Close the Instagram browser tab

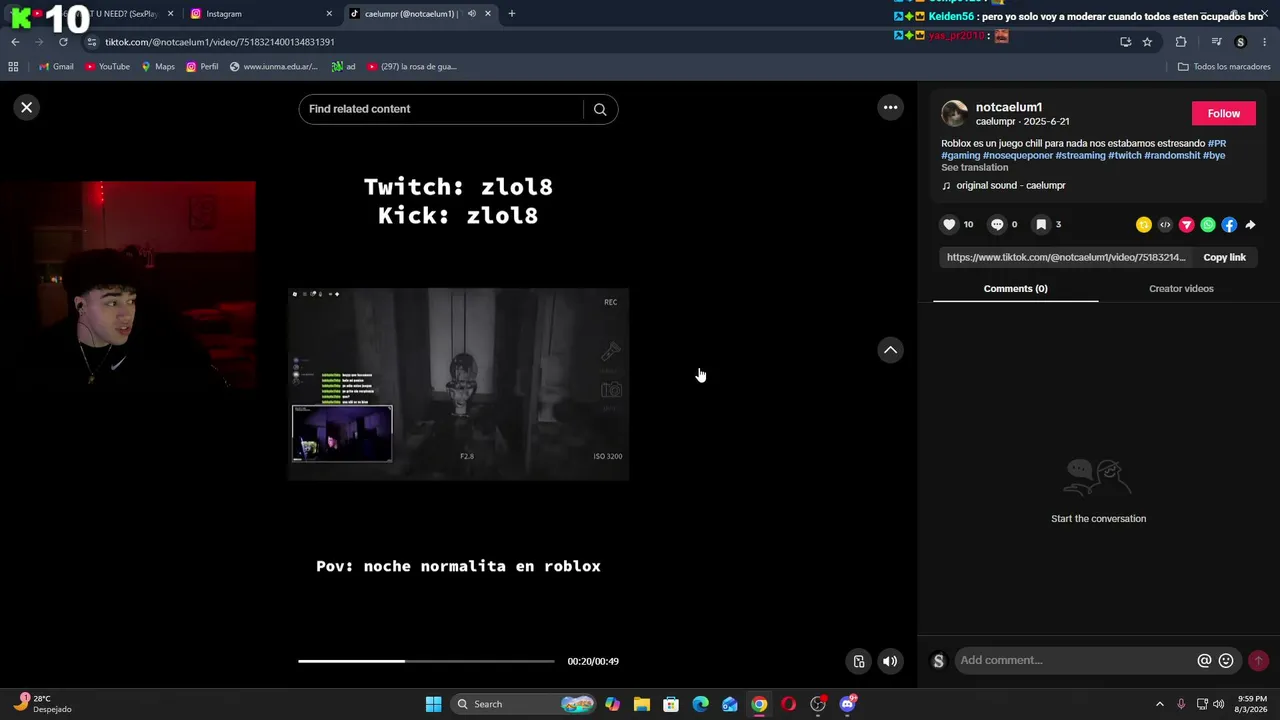click(329, 14)
